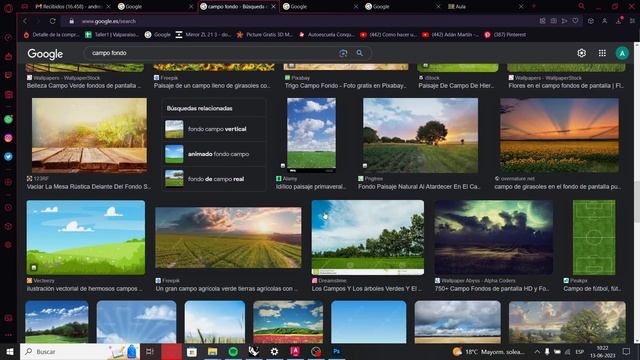640x360 pixels.
Task: Open the Freepik agricultural field image
Action: (228, 238)
